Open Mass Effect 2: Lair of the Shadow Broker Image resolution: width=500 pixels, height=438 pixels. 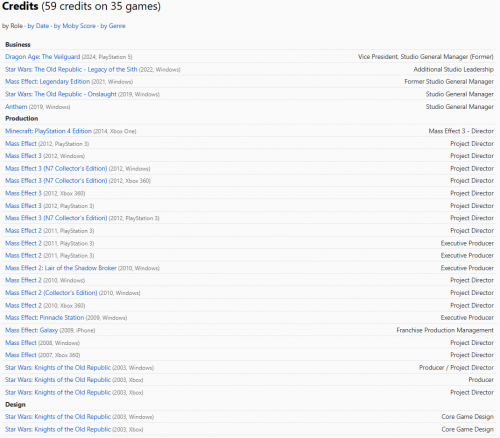(61, 268)
